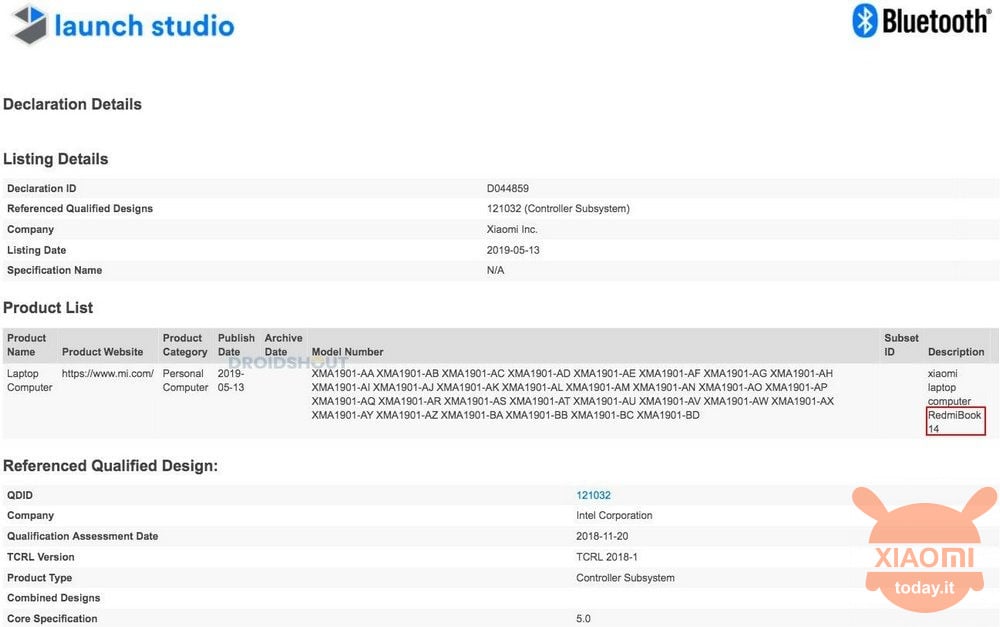The image size is (1000, 627).
Task: Select the declaration ID value D044859
Action: (x=508, y=188)
